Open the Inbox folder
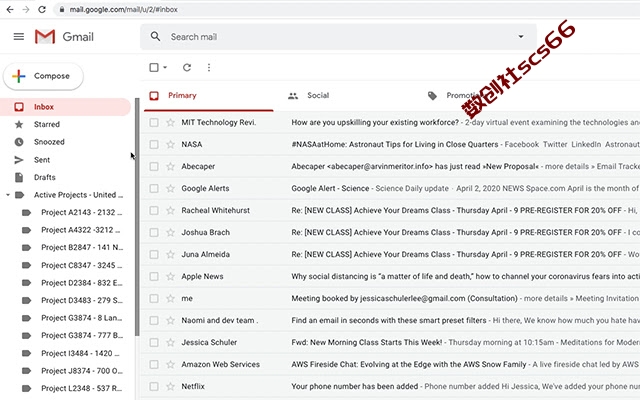640x400 pixels. coord(65,107)
